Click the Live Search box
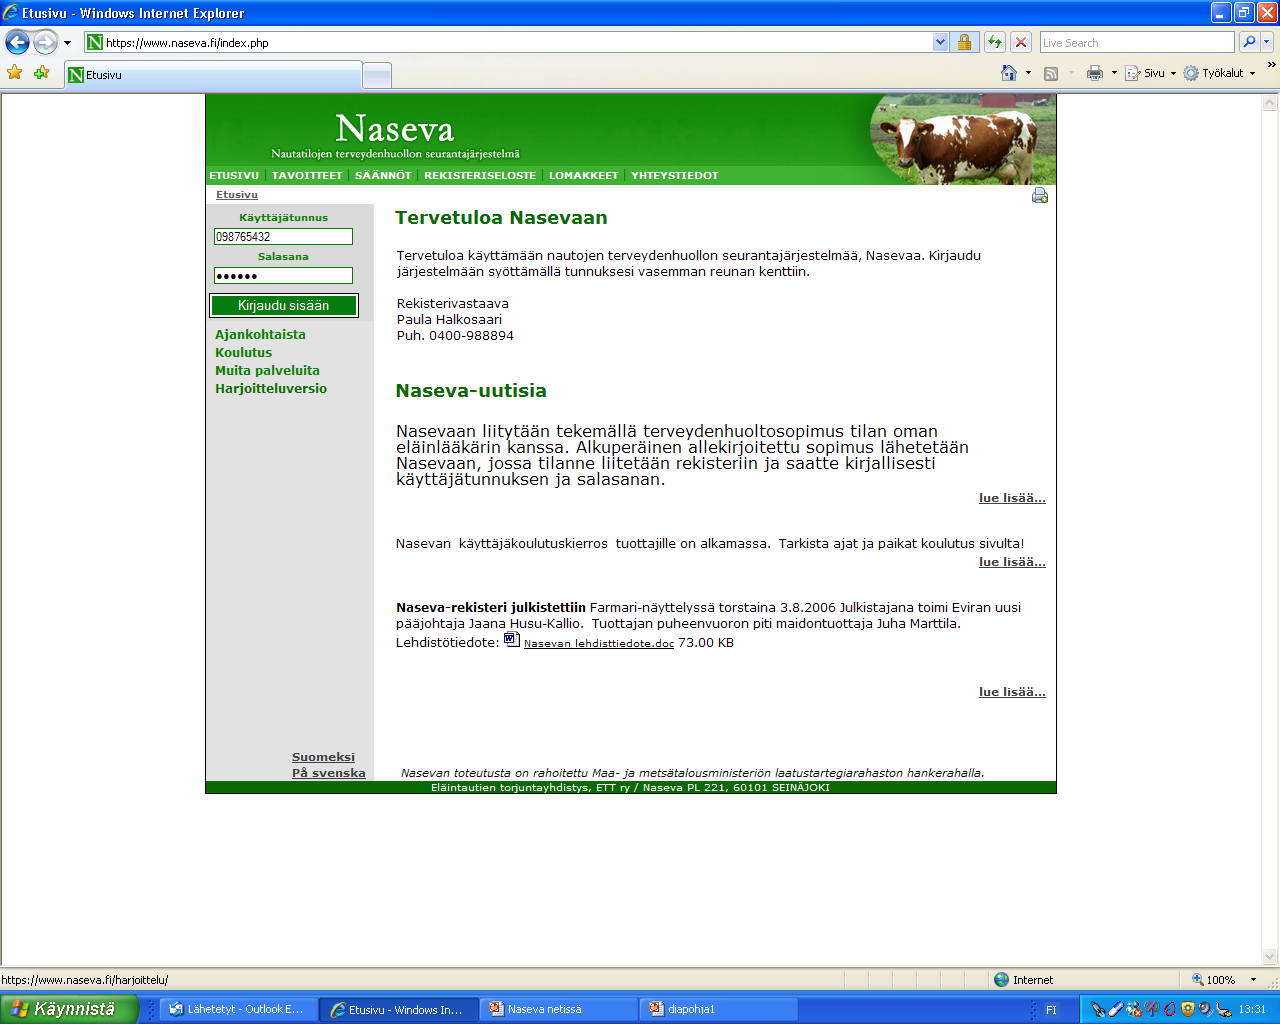The image size is (1280, 1024). coord(1137,42)
